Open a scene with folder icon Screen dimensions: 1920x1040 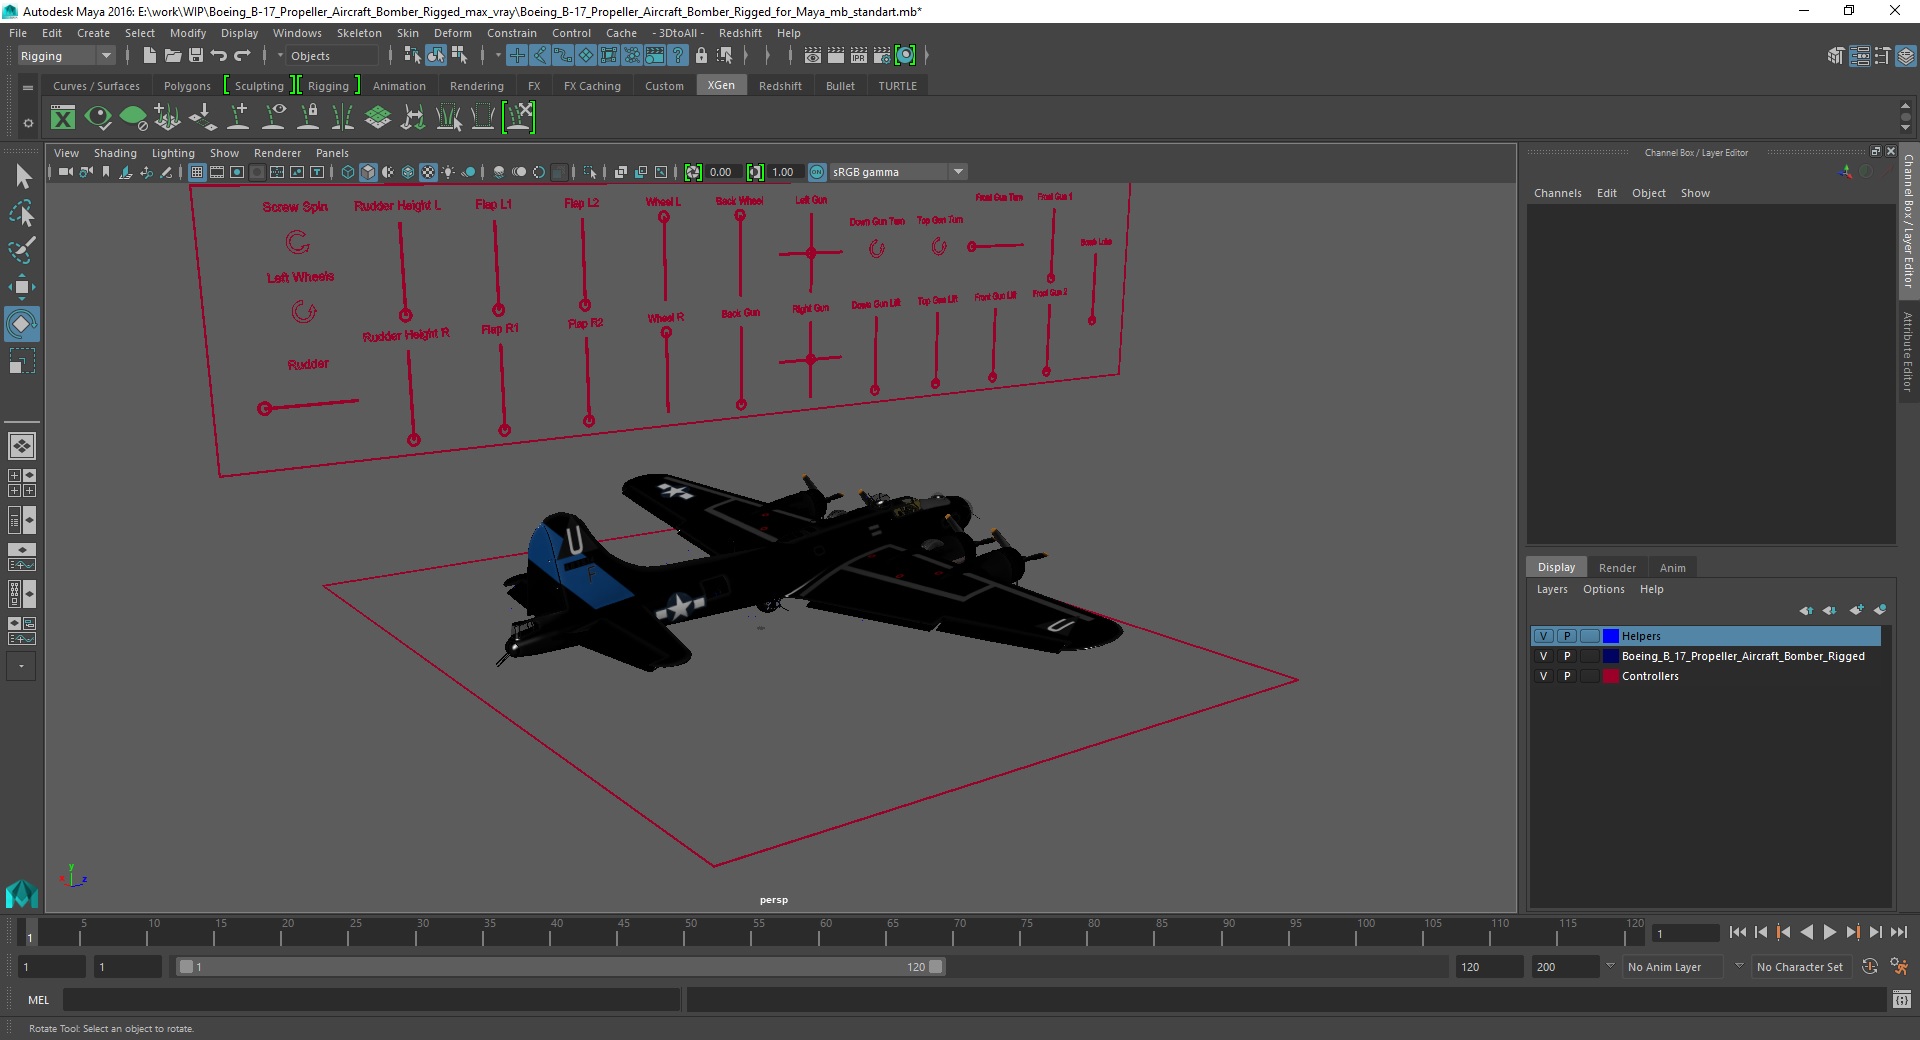pos(172,56)
